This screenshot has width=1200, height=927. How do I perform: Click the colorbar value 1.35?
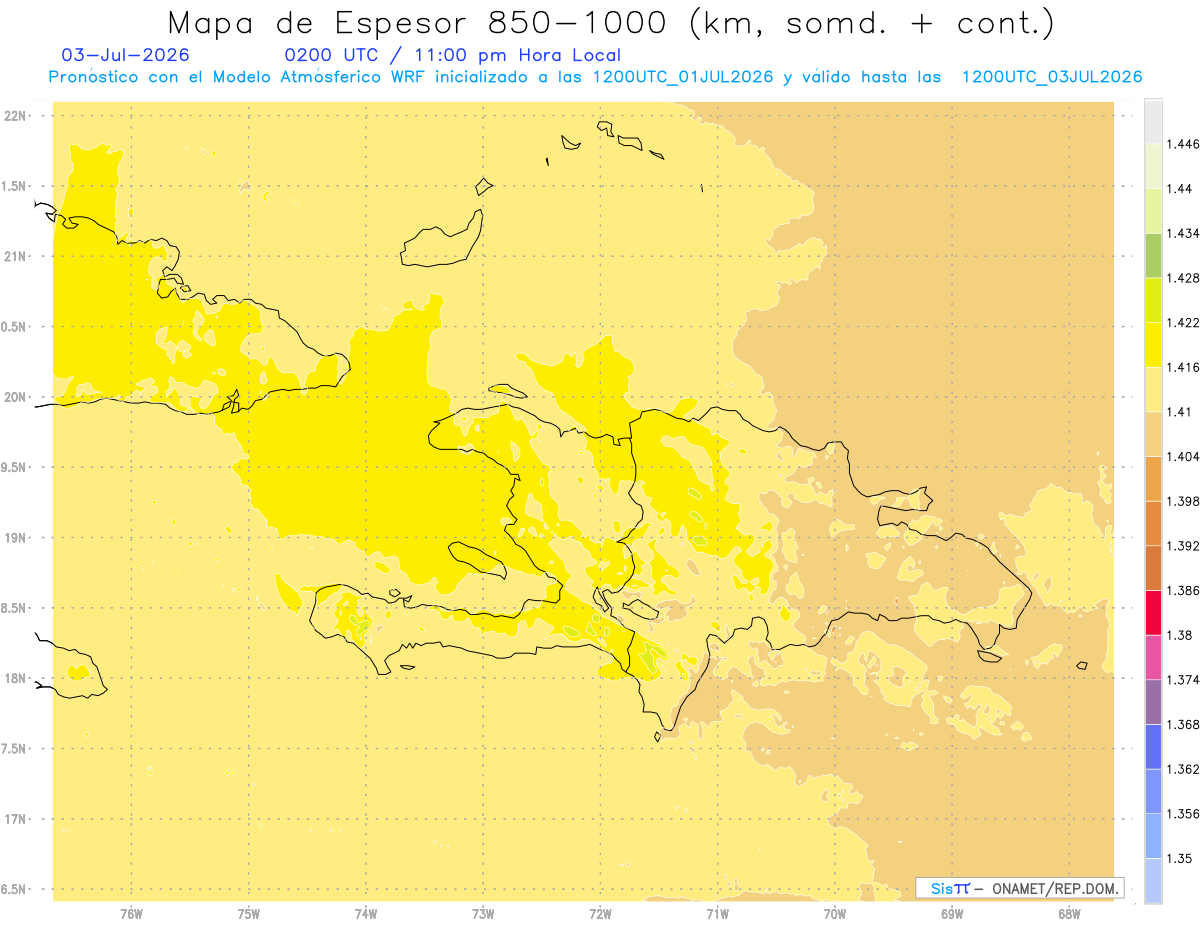point(1178,858)
